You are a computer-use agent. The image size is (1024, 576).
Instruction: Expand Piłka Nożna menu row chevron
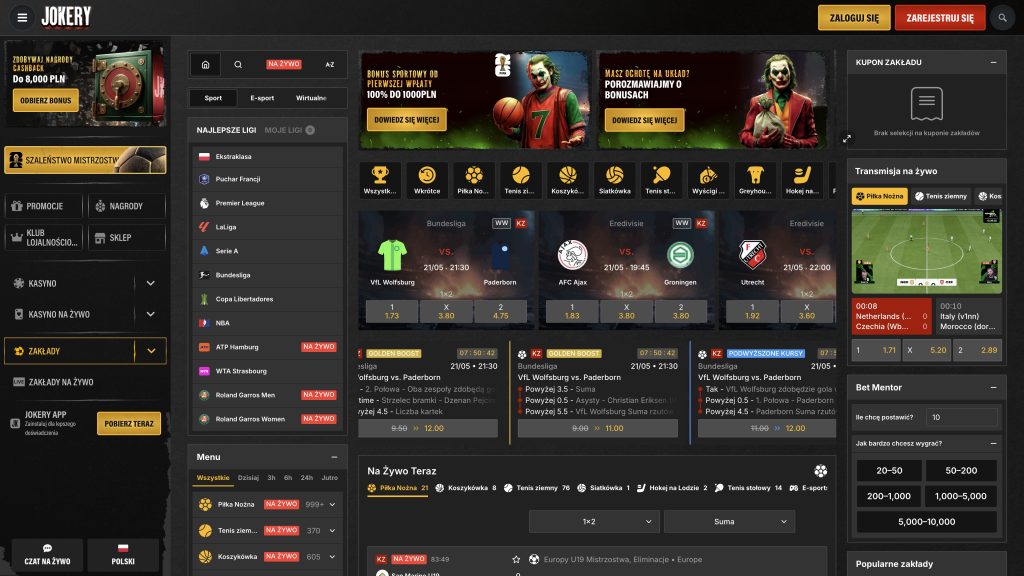tap(332, 505)
